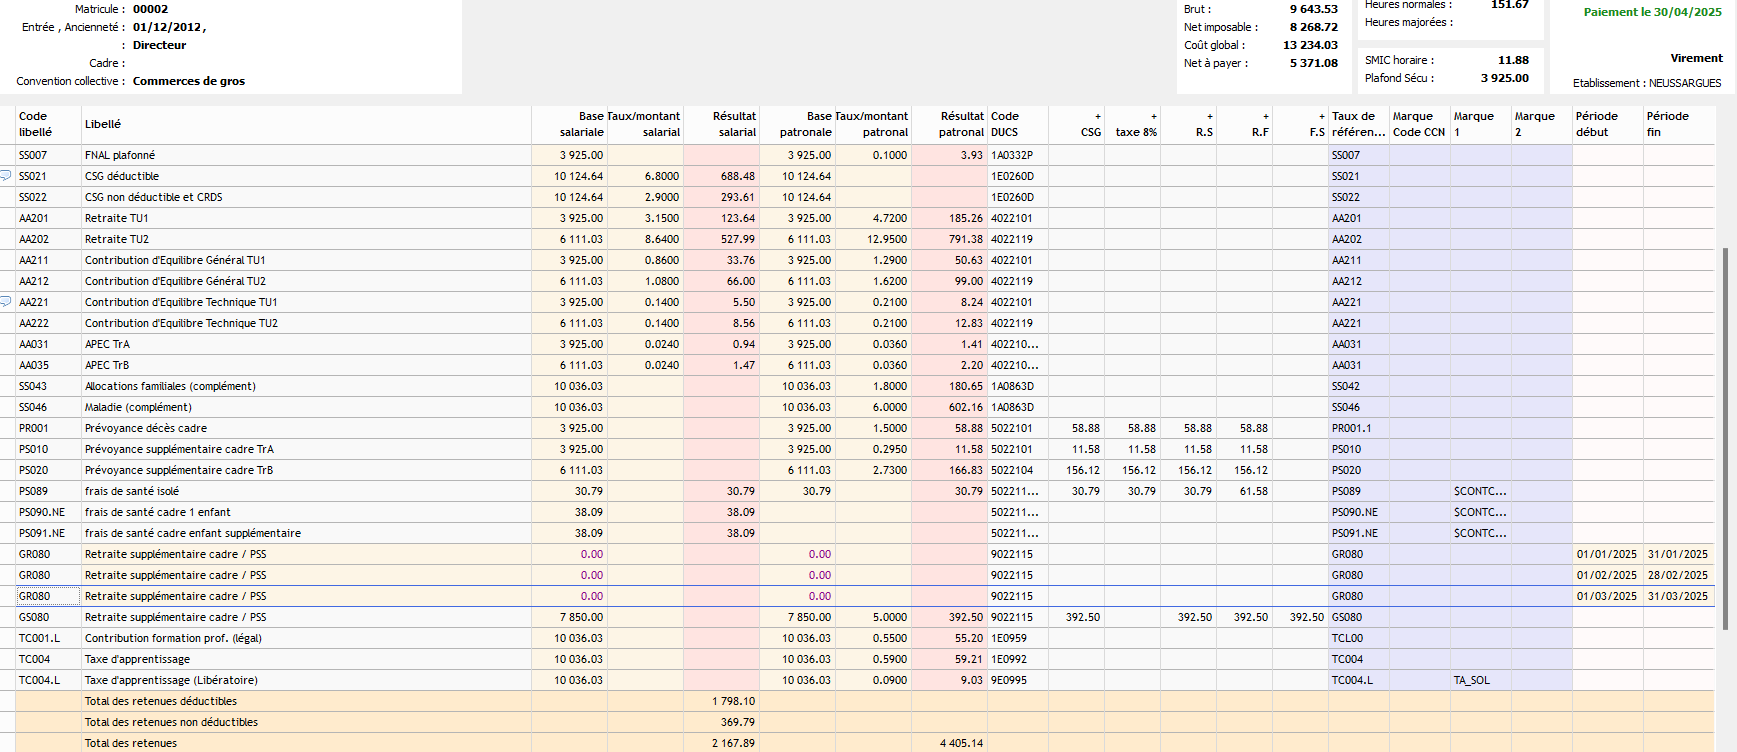Viewport: 1737px width, 752px height.
Task: Click 'frais de santé cadre 1 enfant' label
Action: pos(158,512)
